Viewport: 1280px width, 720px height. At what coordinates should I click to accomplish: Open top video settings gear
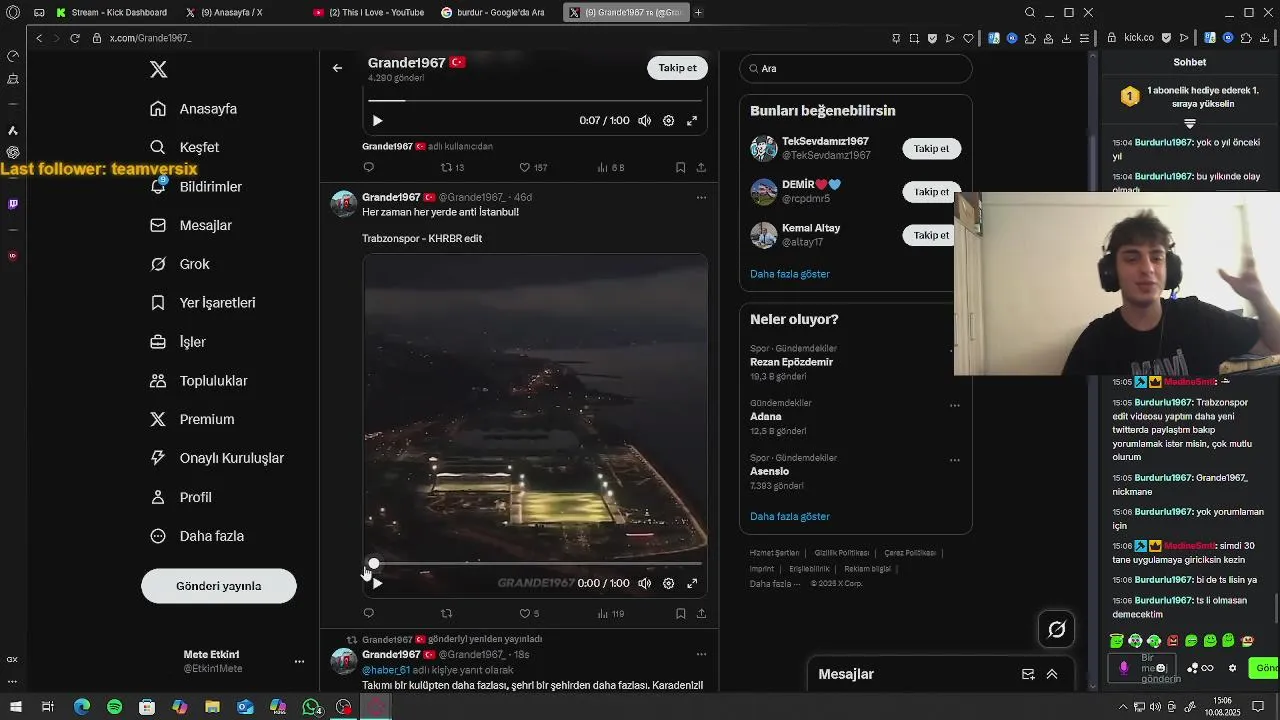669,120
